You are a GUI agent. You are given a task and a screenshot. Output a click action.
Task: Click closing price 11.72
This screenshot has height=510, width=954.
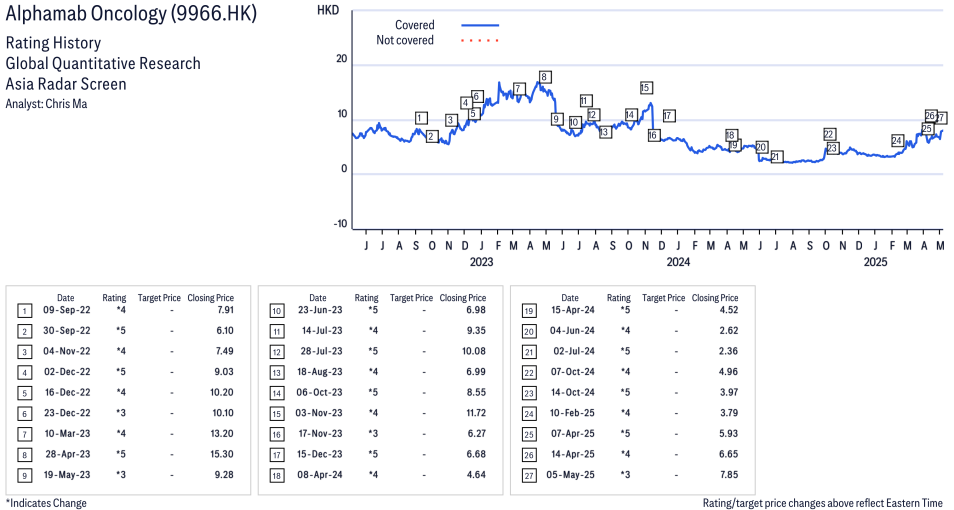[x=476, y=413]
